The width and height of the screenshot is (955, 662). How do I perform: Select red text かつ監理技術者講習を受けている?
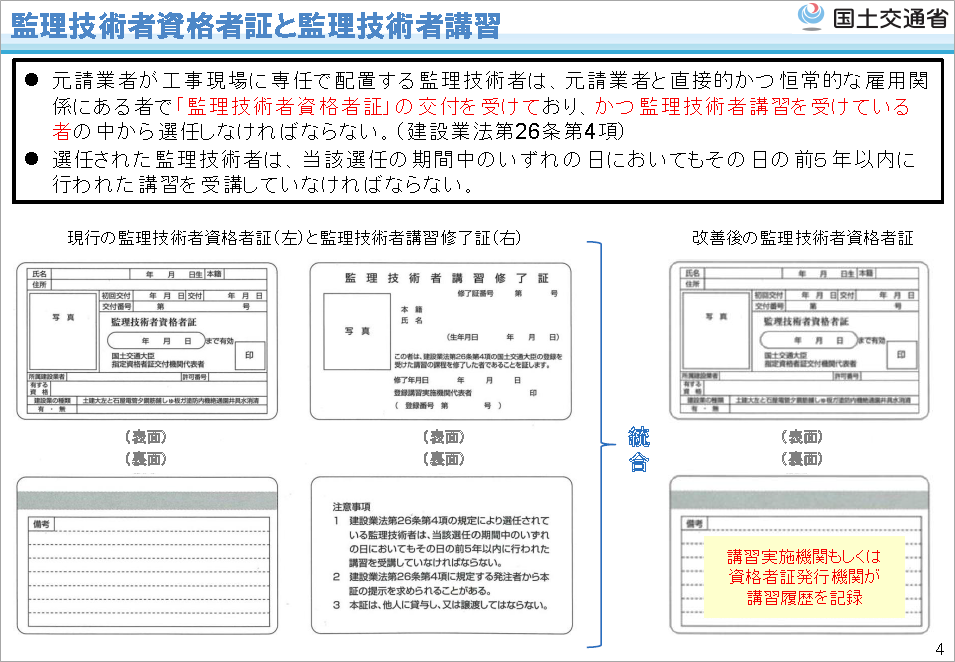click(x=752, y=107)
